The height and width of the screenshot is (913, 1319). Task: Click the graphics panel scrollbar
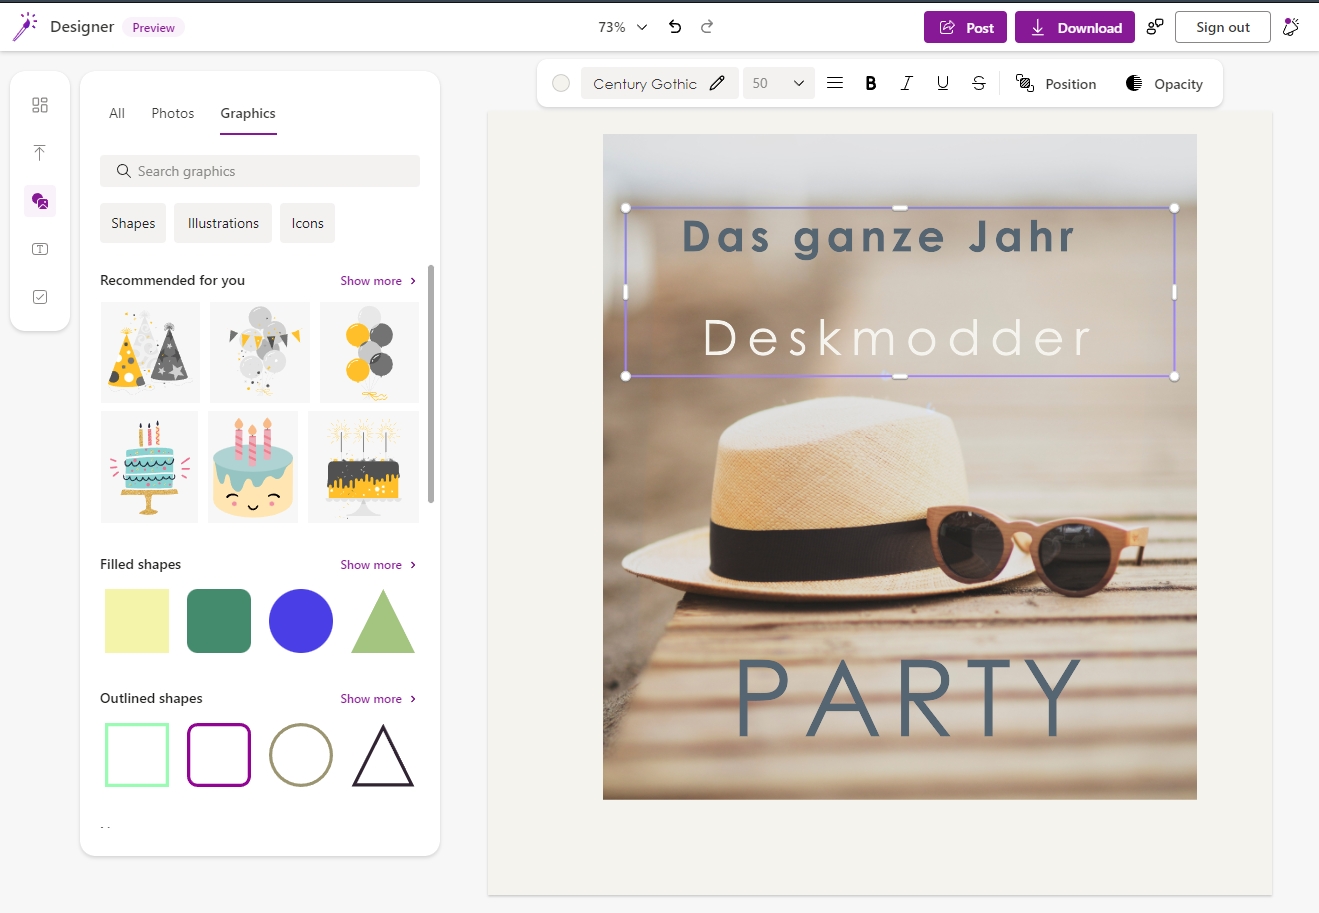tap(431, 384)
